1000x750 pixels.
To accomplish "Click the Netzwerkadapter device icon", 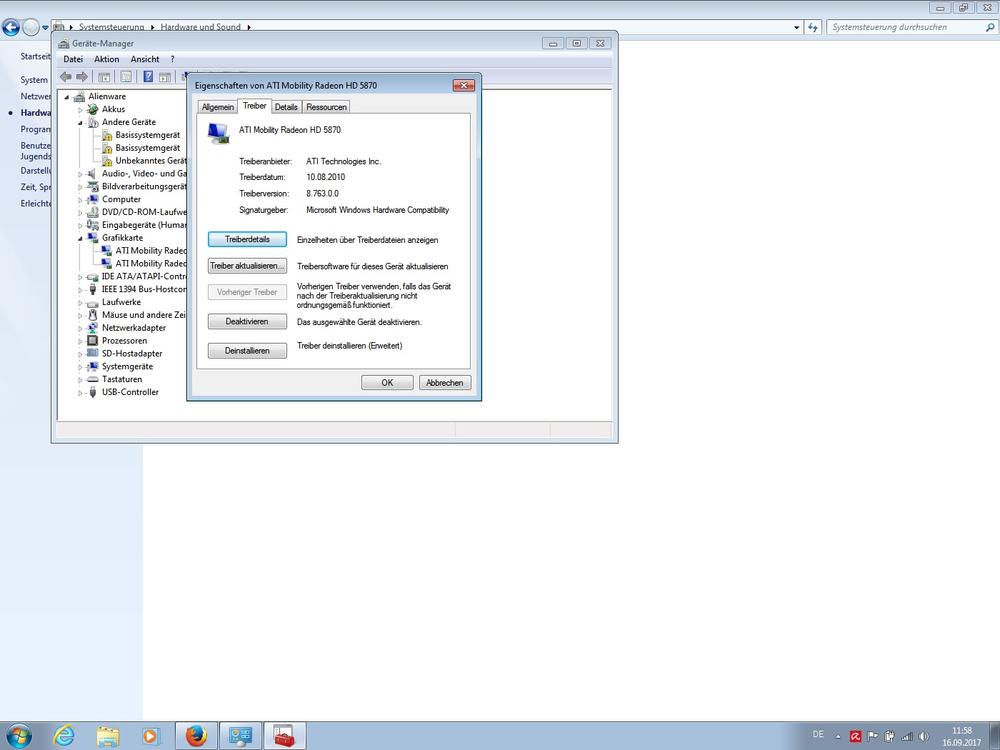I will coord(93,328).
